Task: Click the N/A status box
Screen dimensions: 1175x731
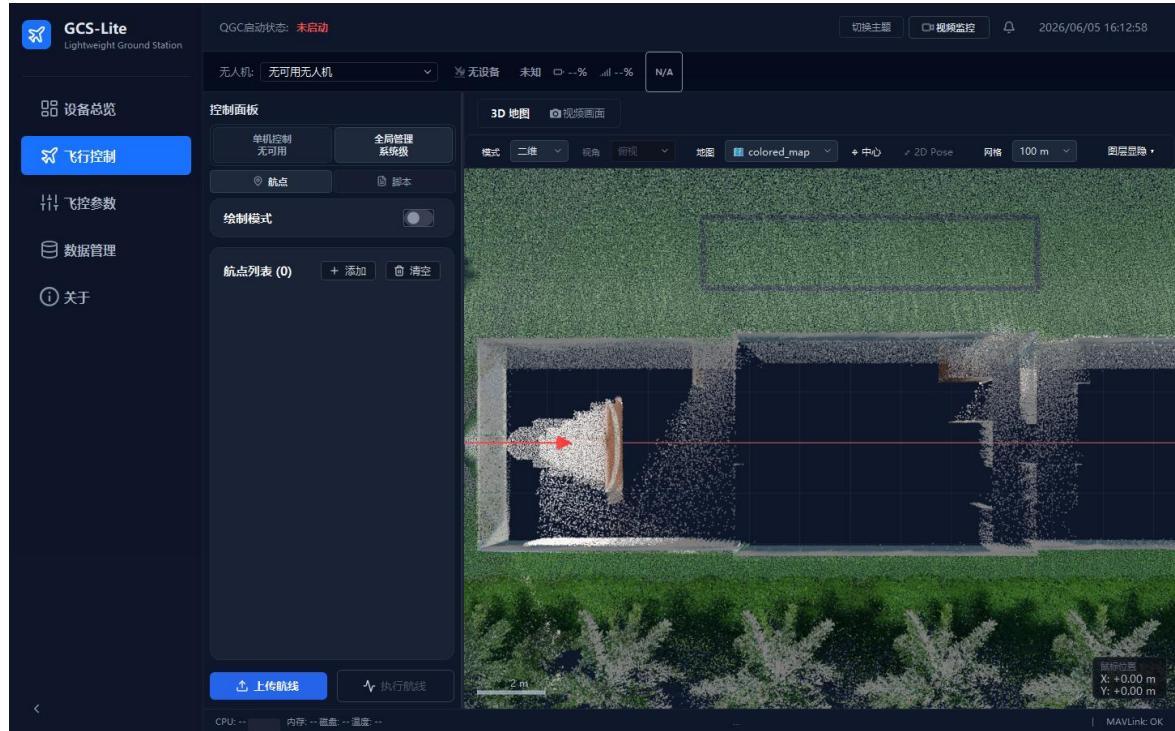Action: point(664,72)
